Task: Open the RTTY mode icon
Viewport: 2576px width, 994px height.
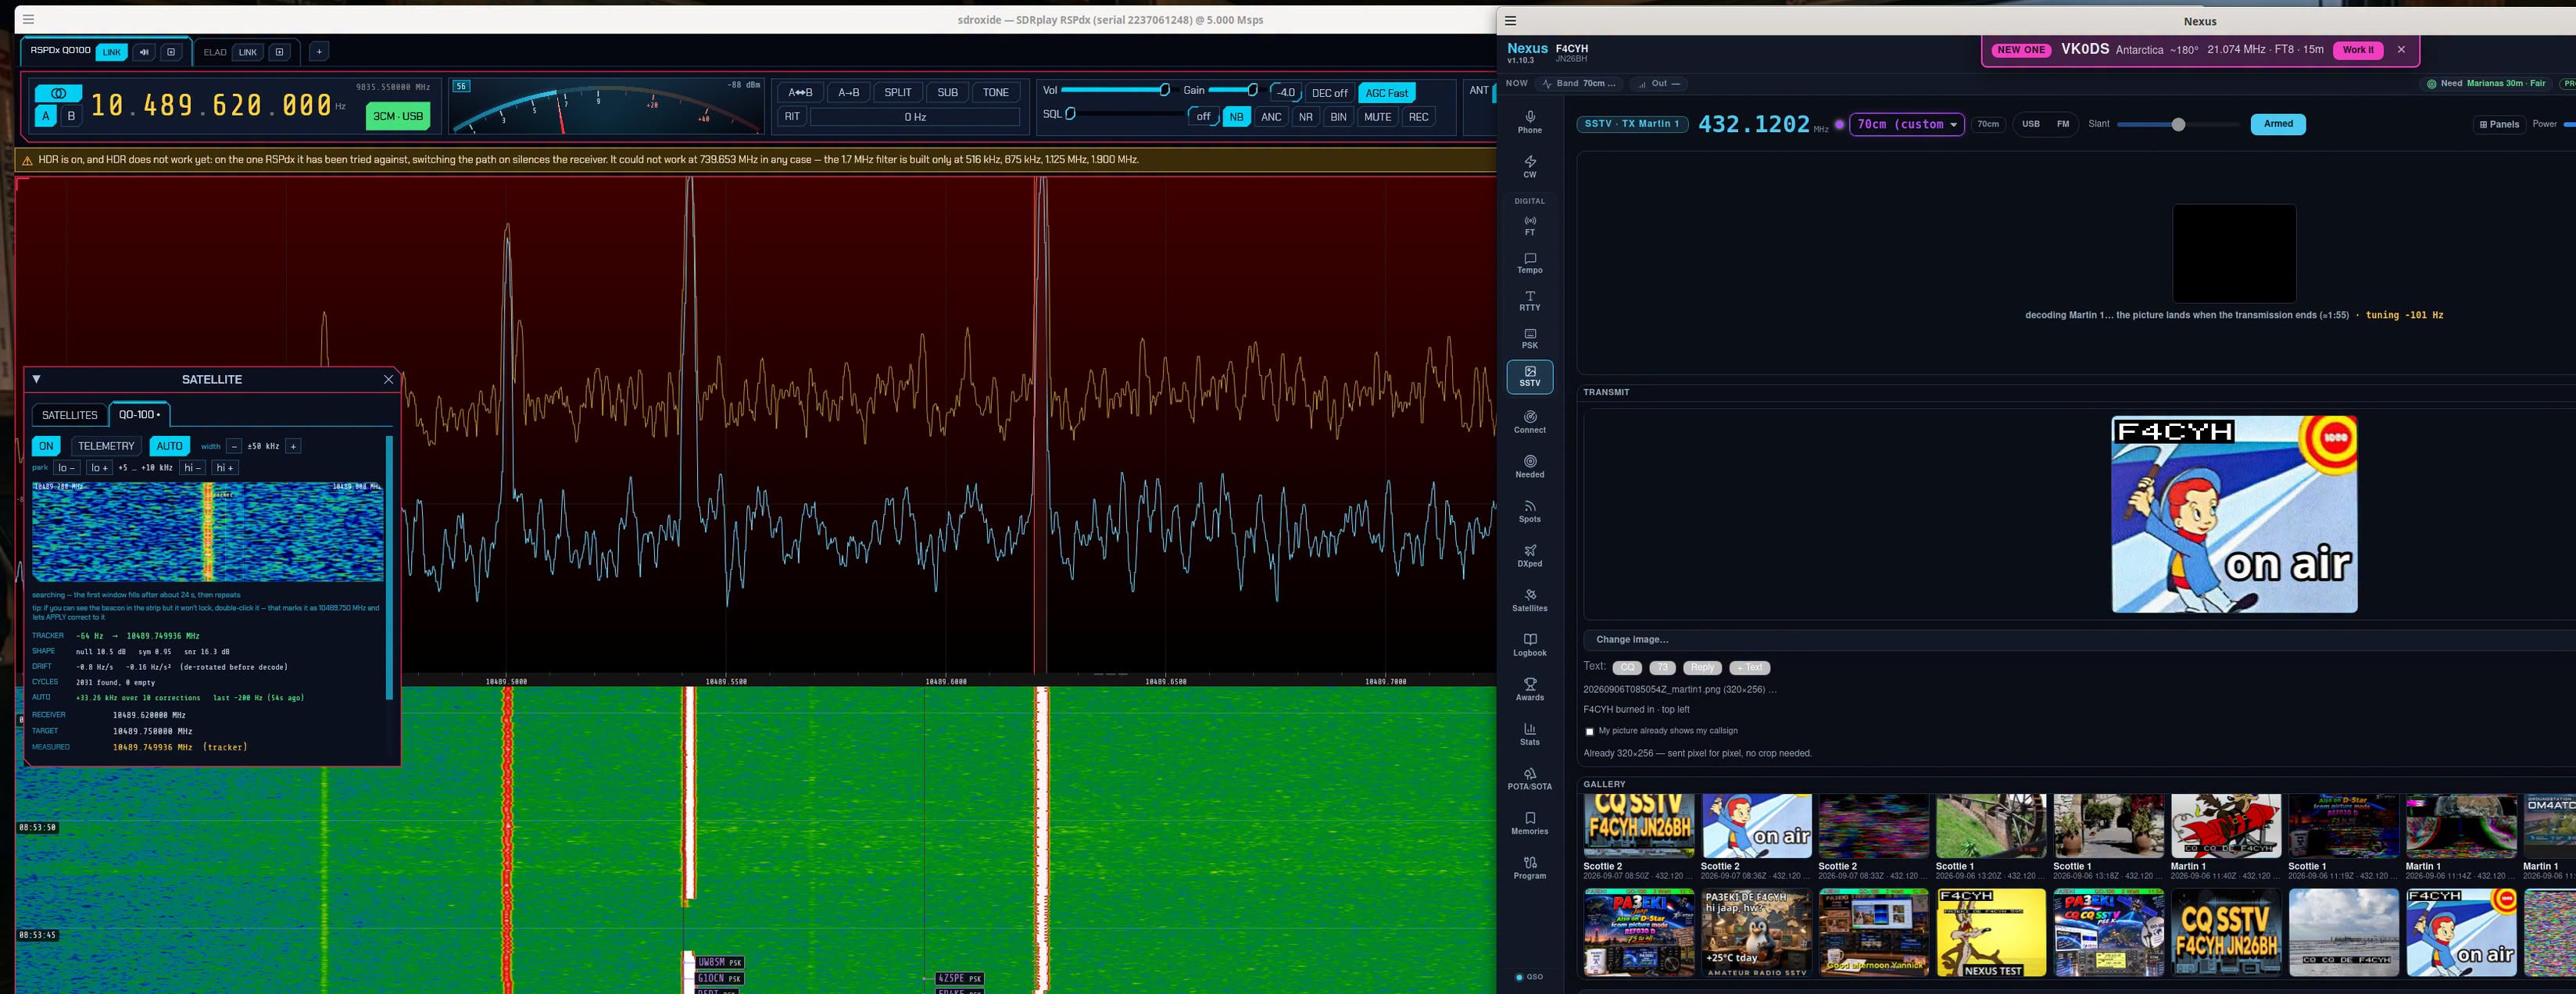Action: pos(1529,301)
